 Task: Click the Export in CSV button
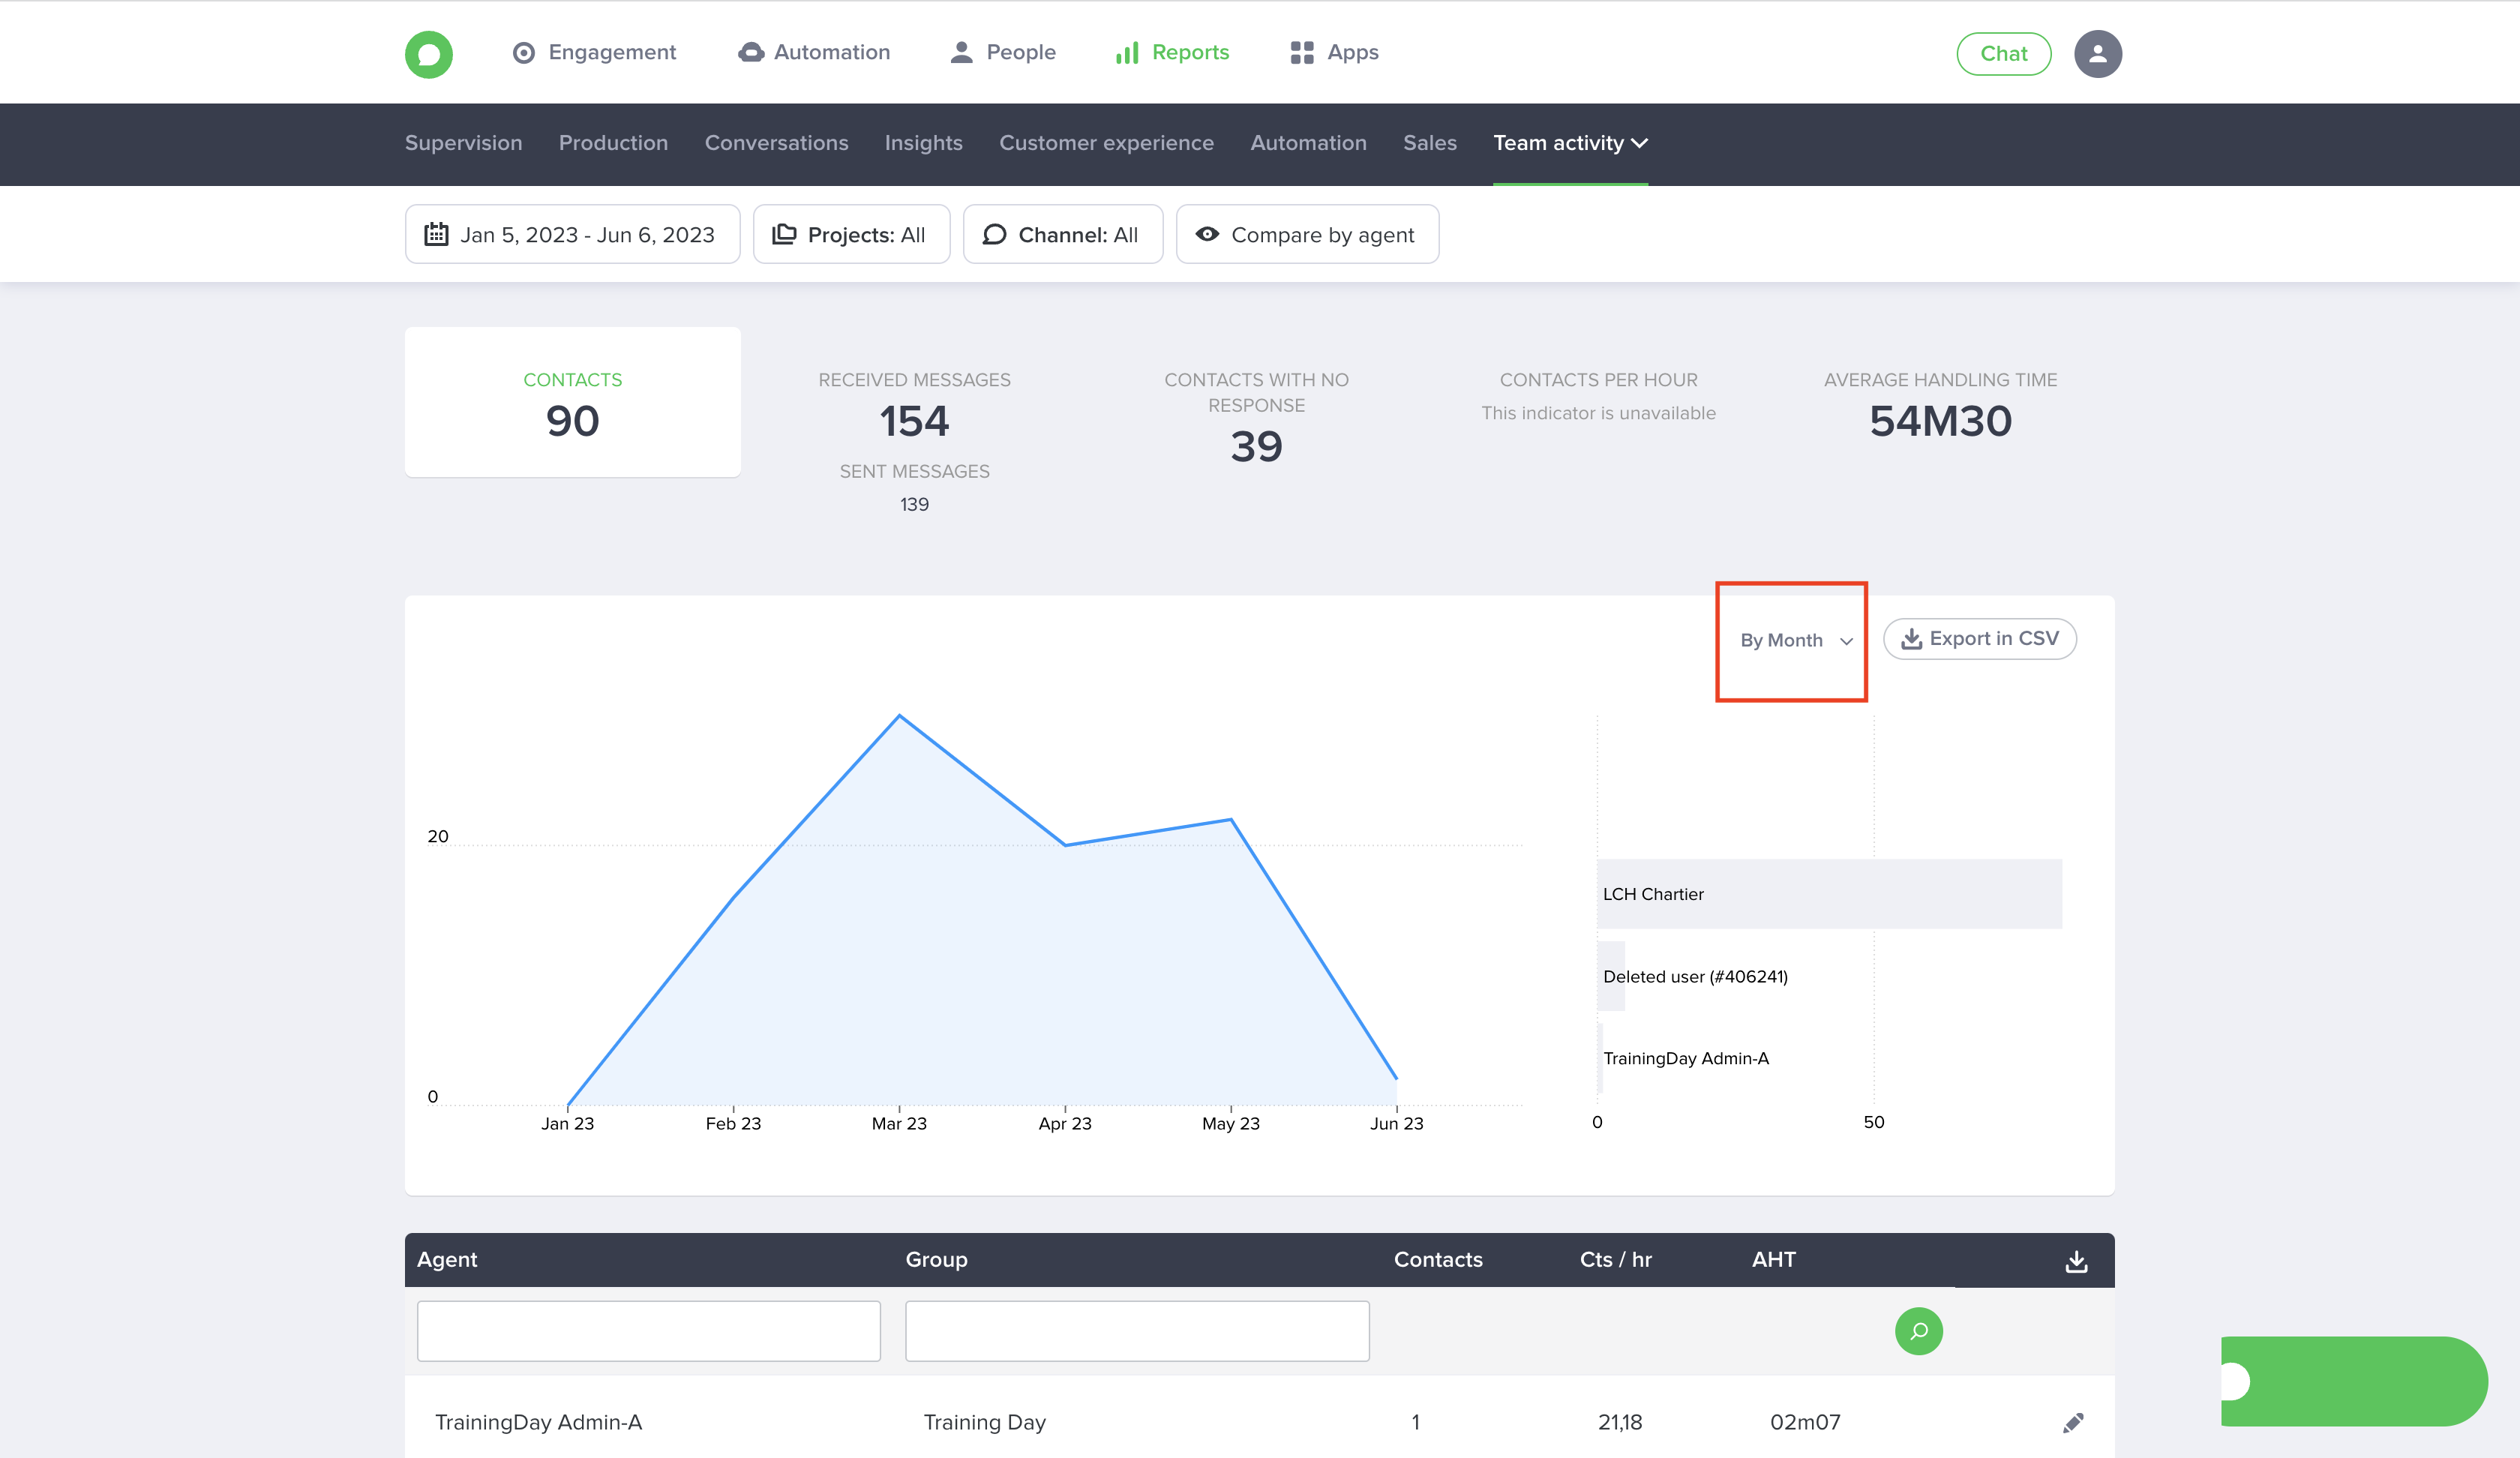pyautogui.click(x=1979, y=639)
